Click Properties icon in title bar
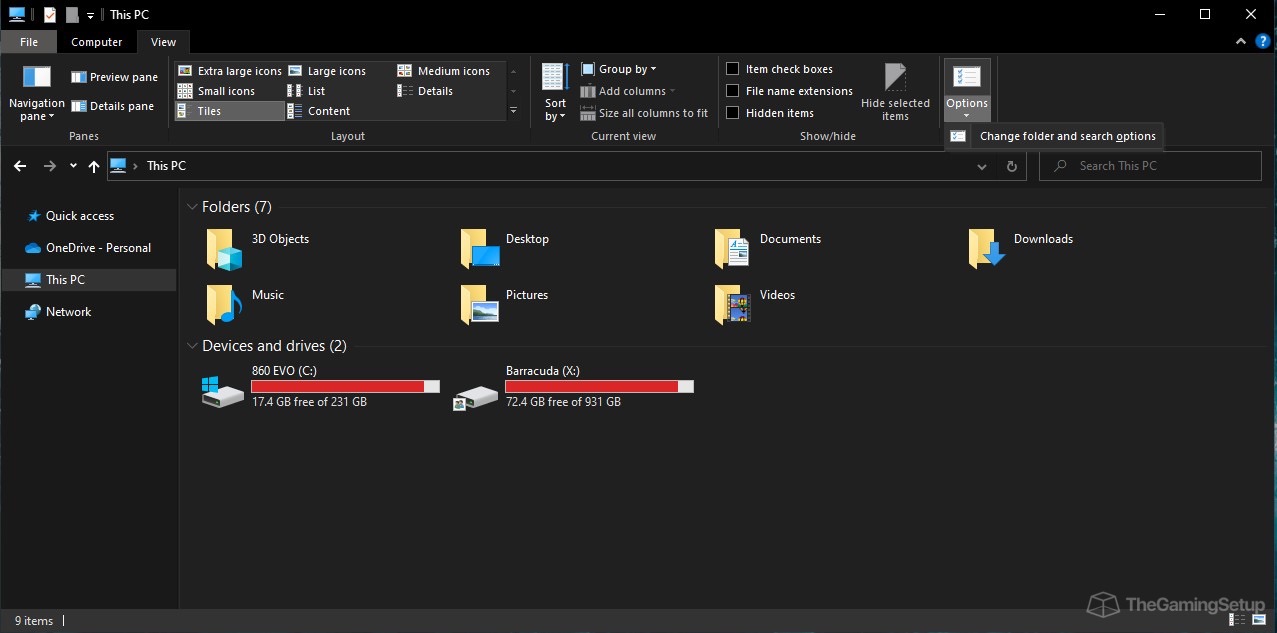The width and height of the screenshot is (1277, 633). (50, 15)
